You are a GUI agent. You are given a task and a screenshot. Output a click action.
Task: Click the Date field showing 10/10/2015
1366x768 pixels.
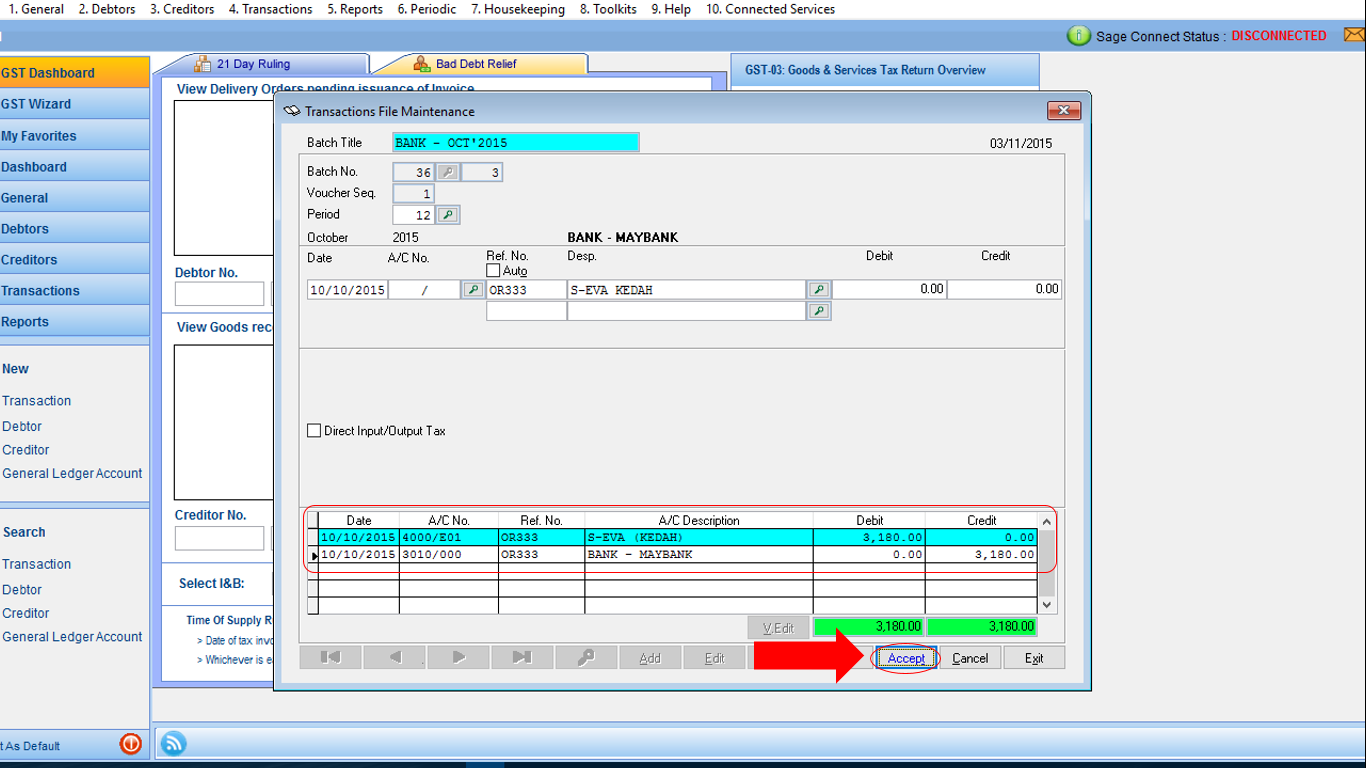click(x=347, y=290)
